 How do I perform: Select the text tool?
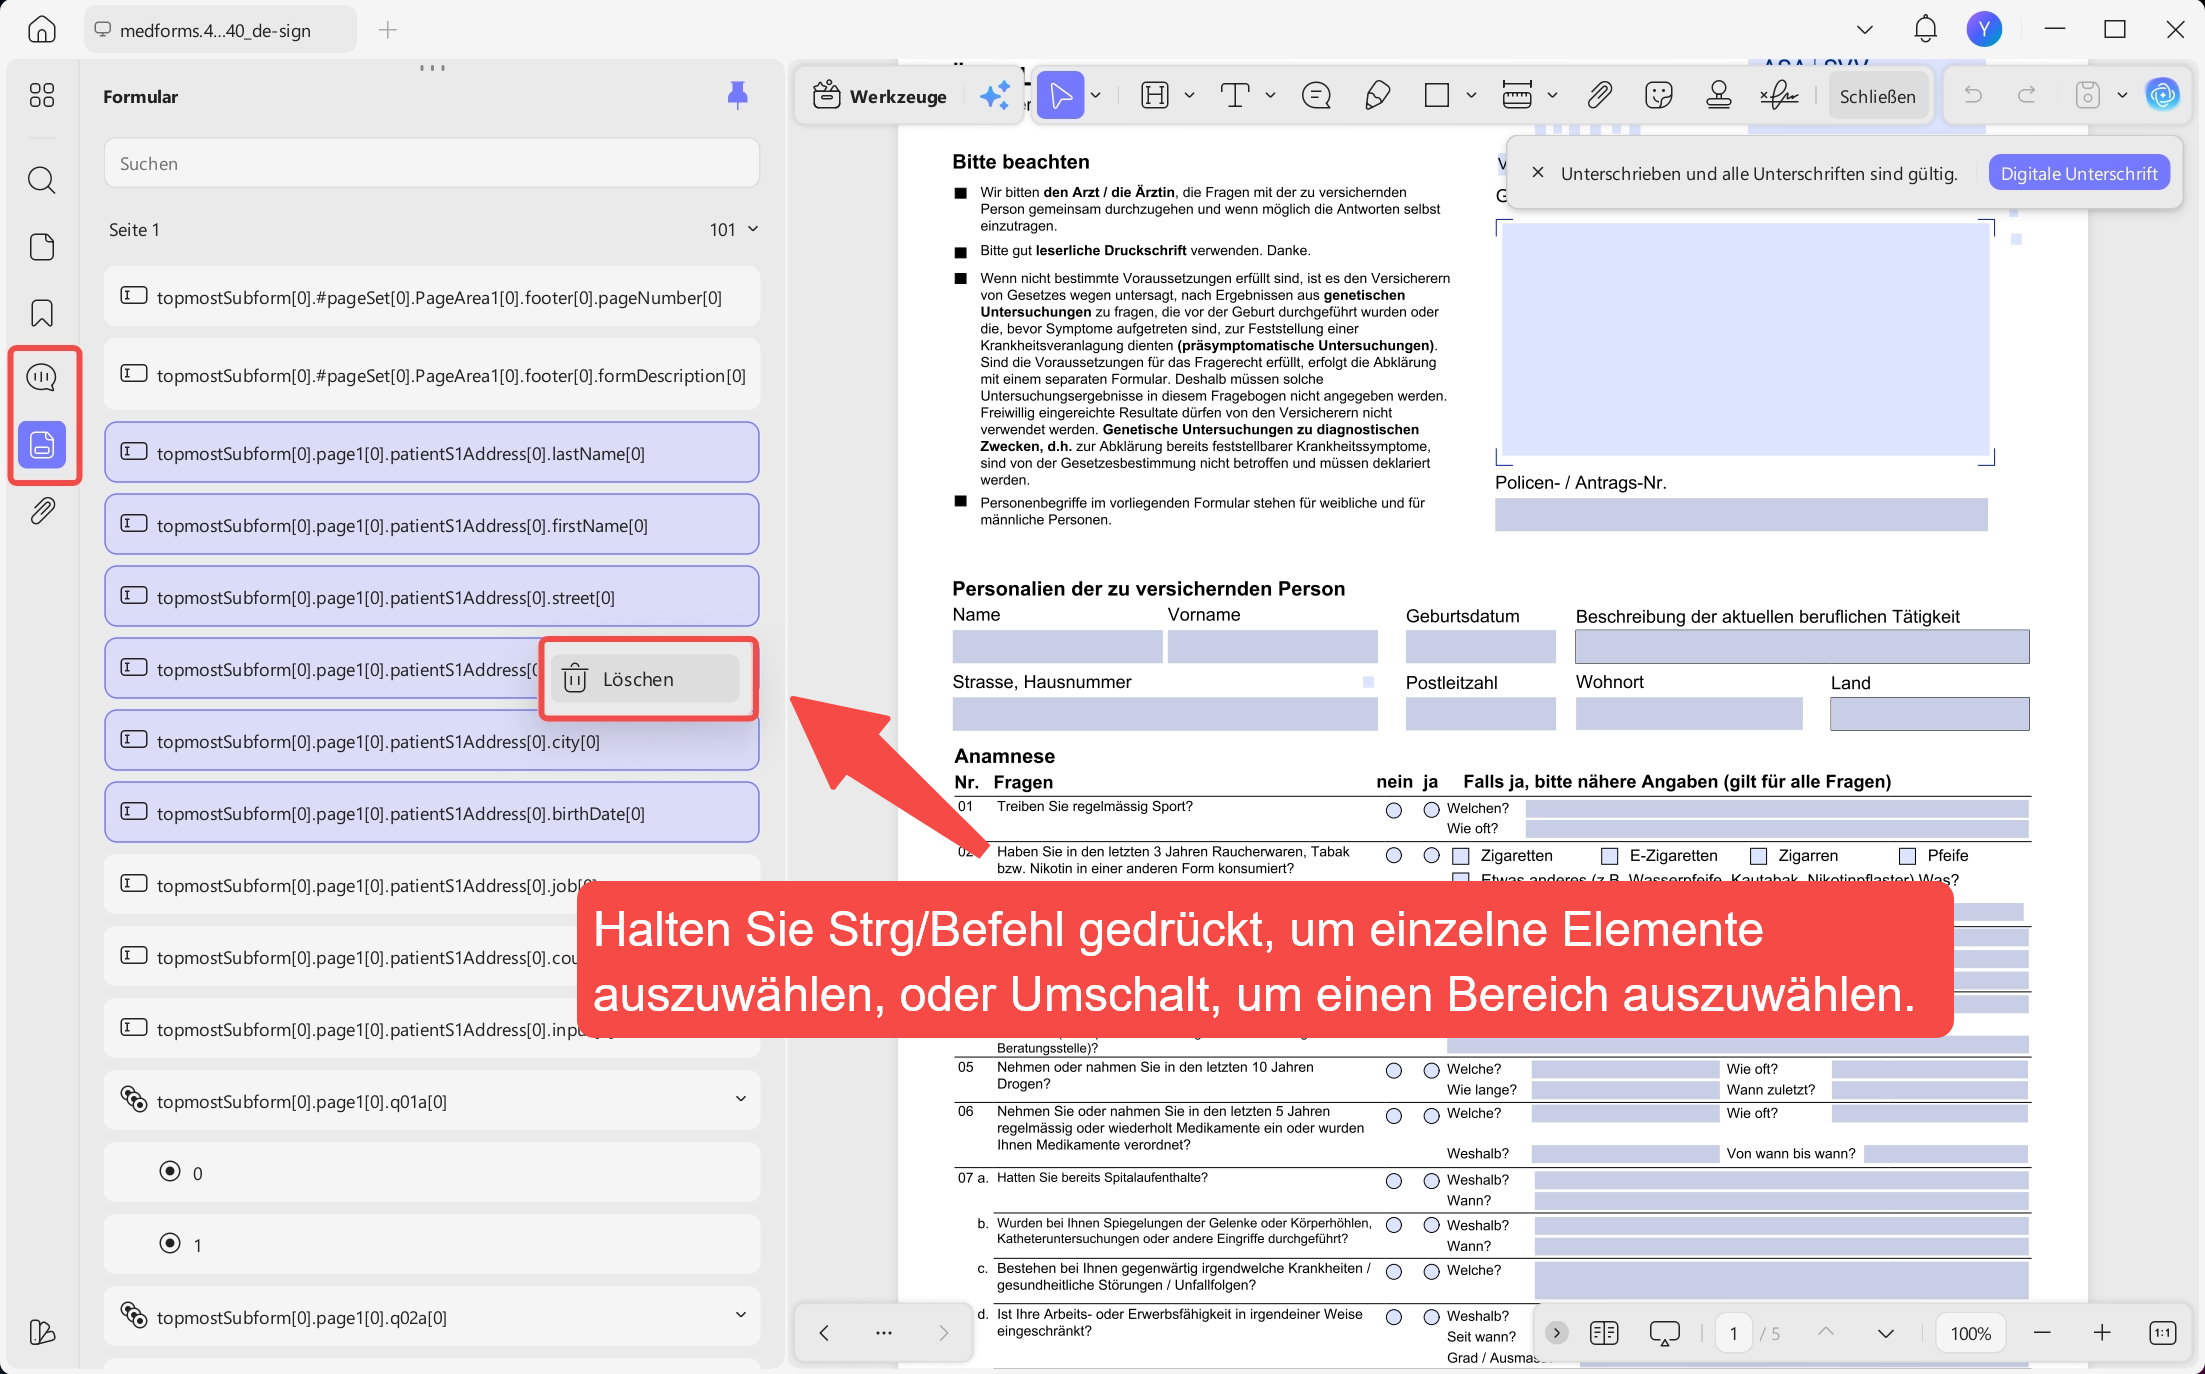click(x=1235, y=96)
